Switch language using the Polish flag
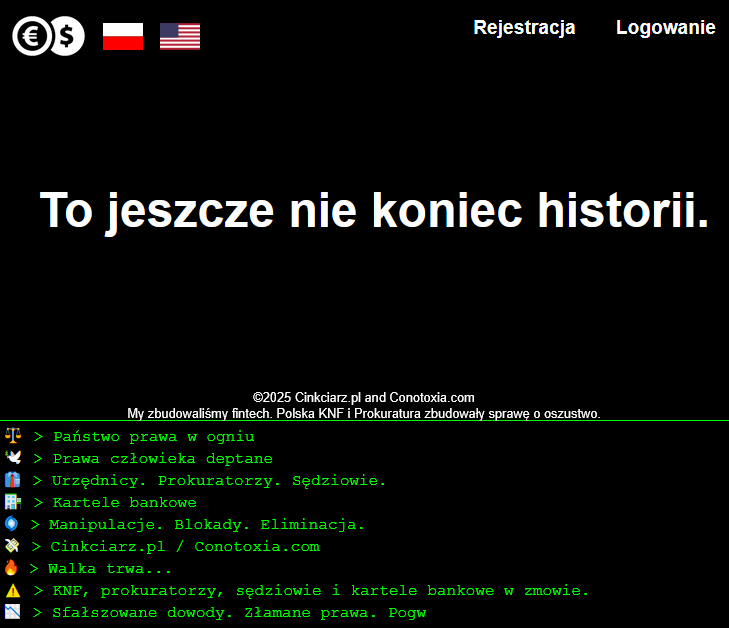729x628 pixels. (123, 37)
